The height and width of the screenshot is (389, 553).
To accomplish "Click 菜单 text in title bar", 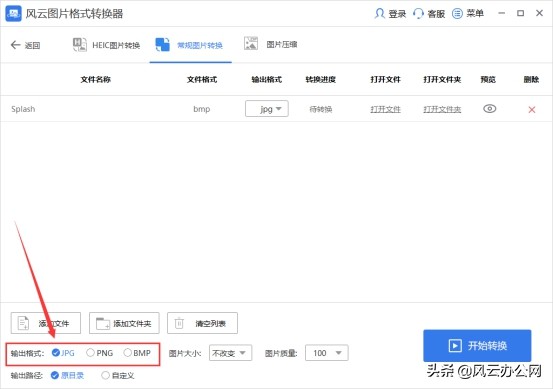I will click(x=475, y=13).
